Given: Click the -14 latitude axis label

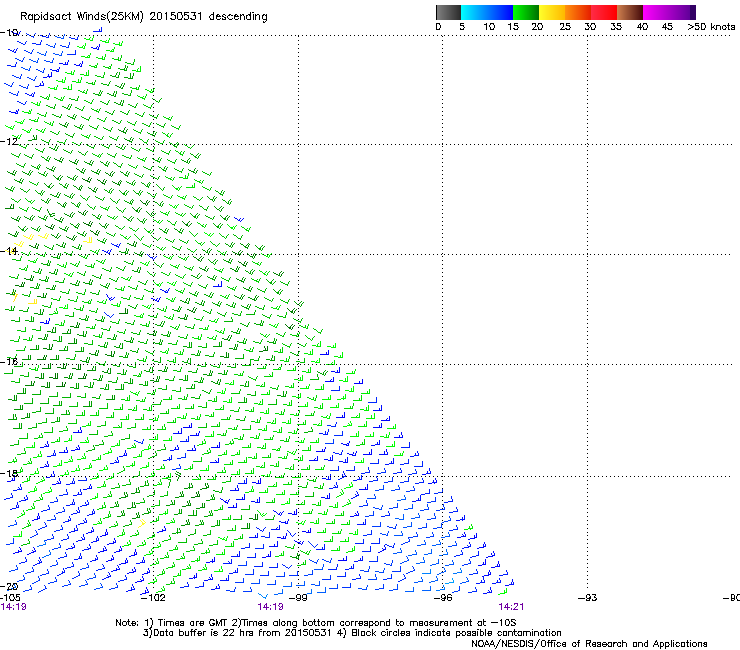Looking at the screenshot, I should coord(9,251).
